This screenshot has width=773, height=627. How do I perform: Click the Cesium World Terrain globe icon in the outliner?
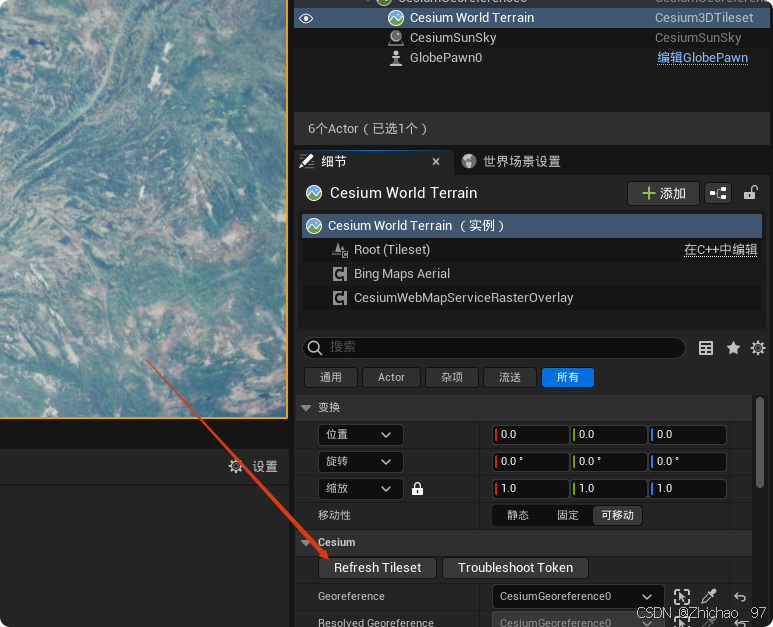[x=396, y=18]
